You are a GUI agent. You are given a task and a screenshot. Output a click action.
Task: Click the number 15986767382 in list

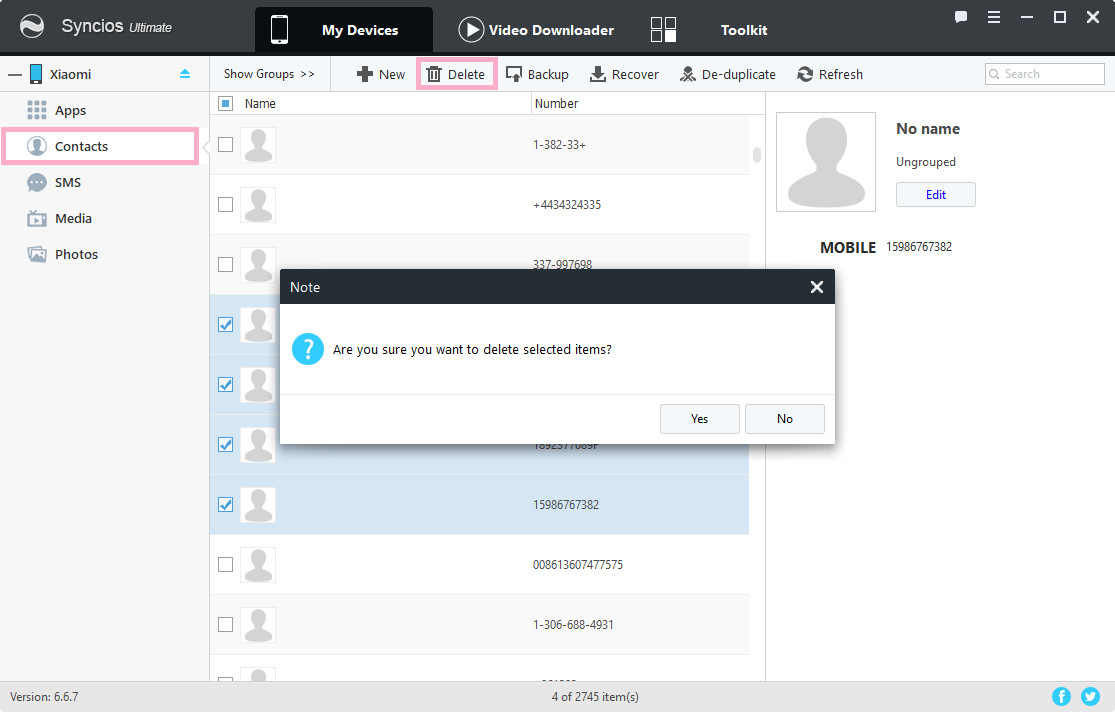click(566, 505)
